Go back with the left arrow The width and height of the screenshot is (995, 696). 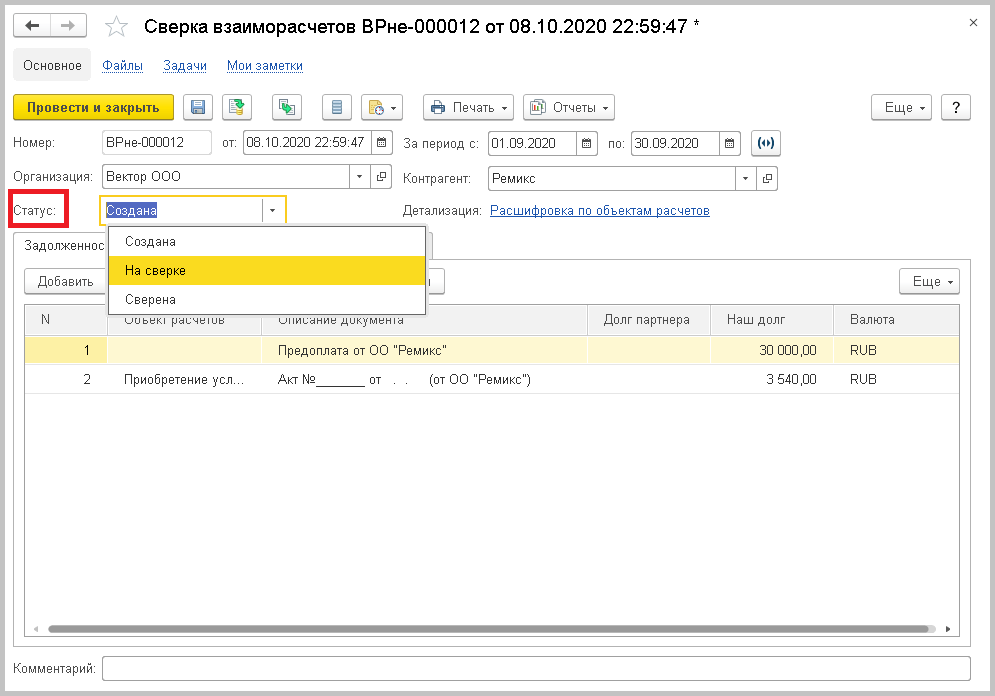(x=32, y=26)
